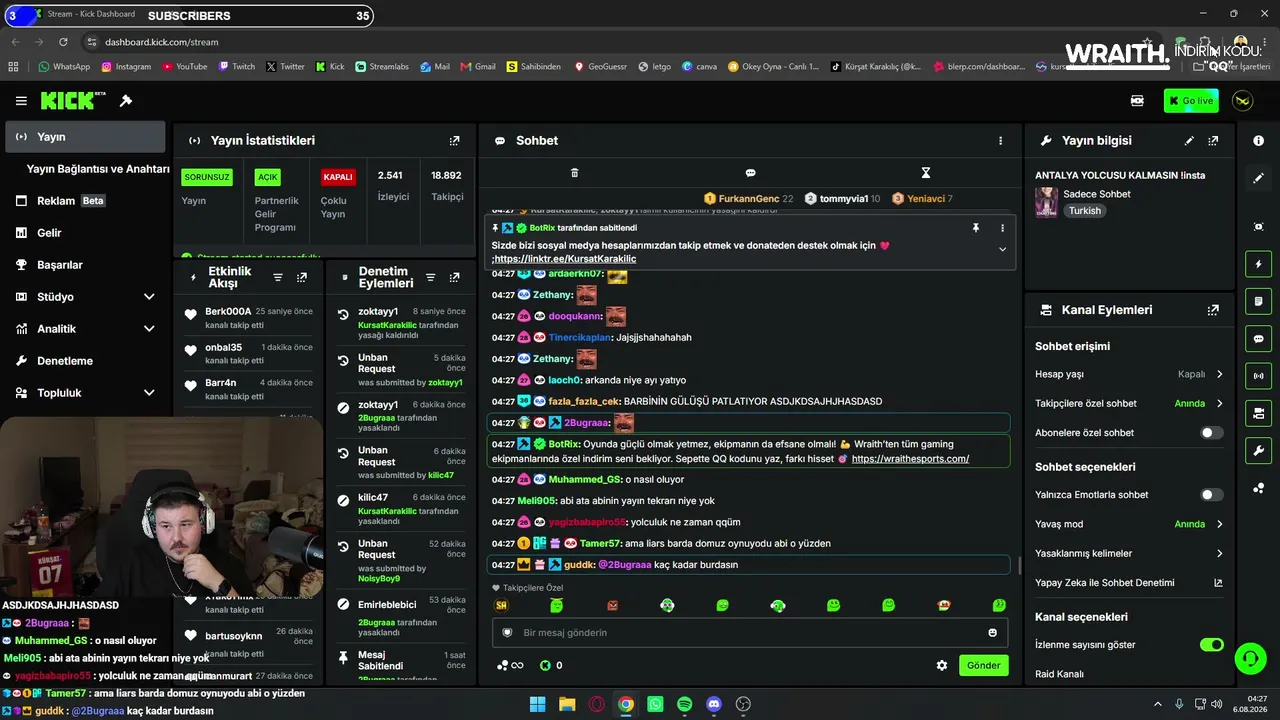1280x720 pixels.
Task: Open the linktr.ee/KursatKarakilic link
Action: [565, 259]
